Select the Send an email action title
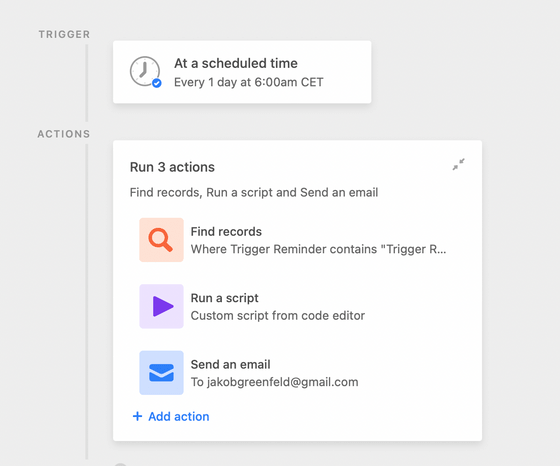560x466 pixels. pos(230,364)
